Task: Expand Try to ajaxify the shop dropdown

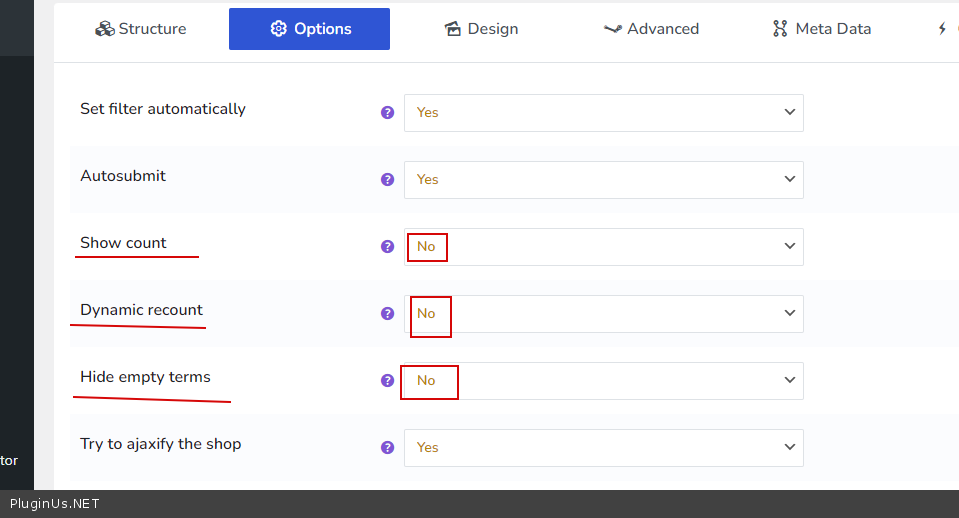Action: (603, 448)
